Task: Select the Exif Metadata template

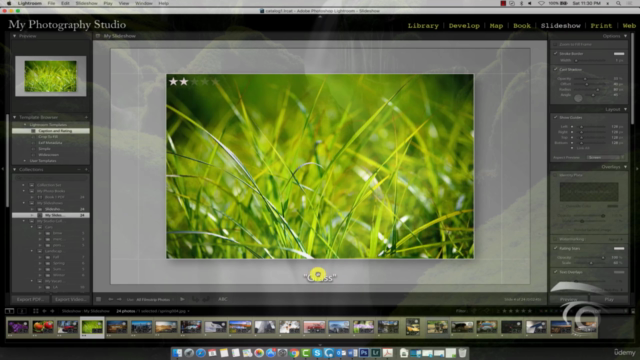Action: [51, 143]
